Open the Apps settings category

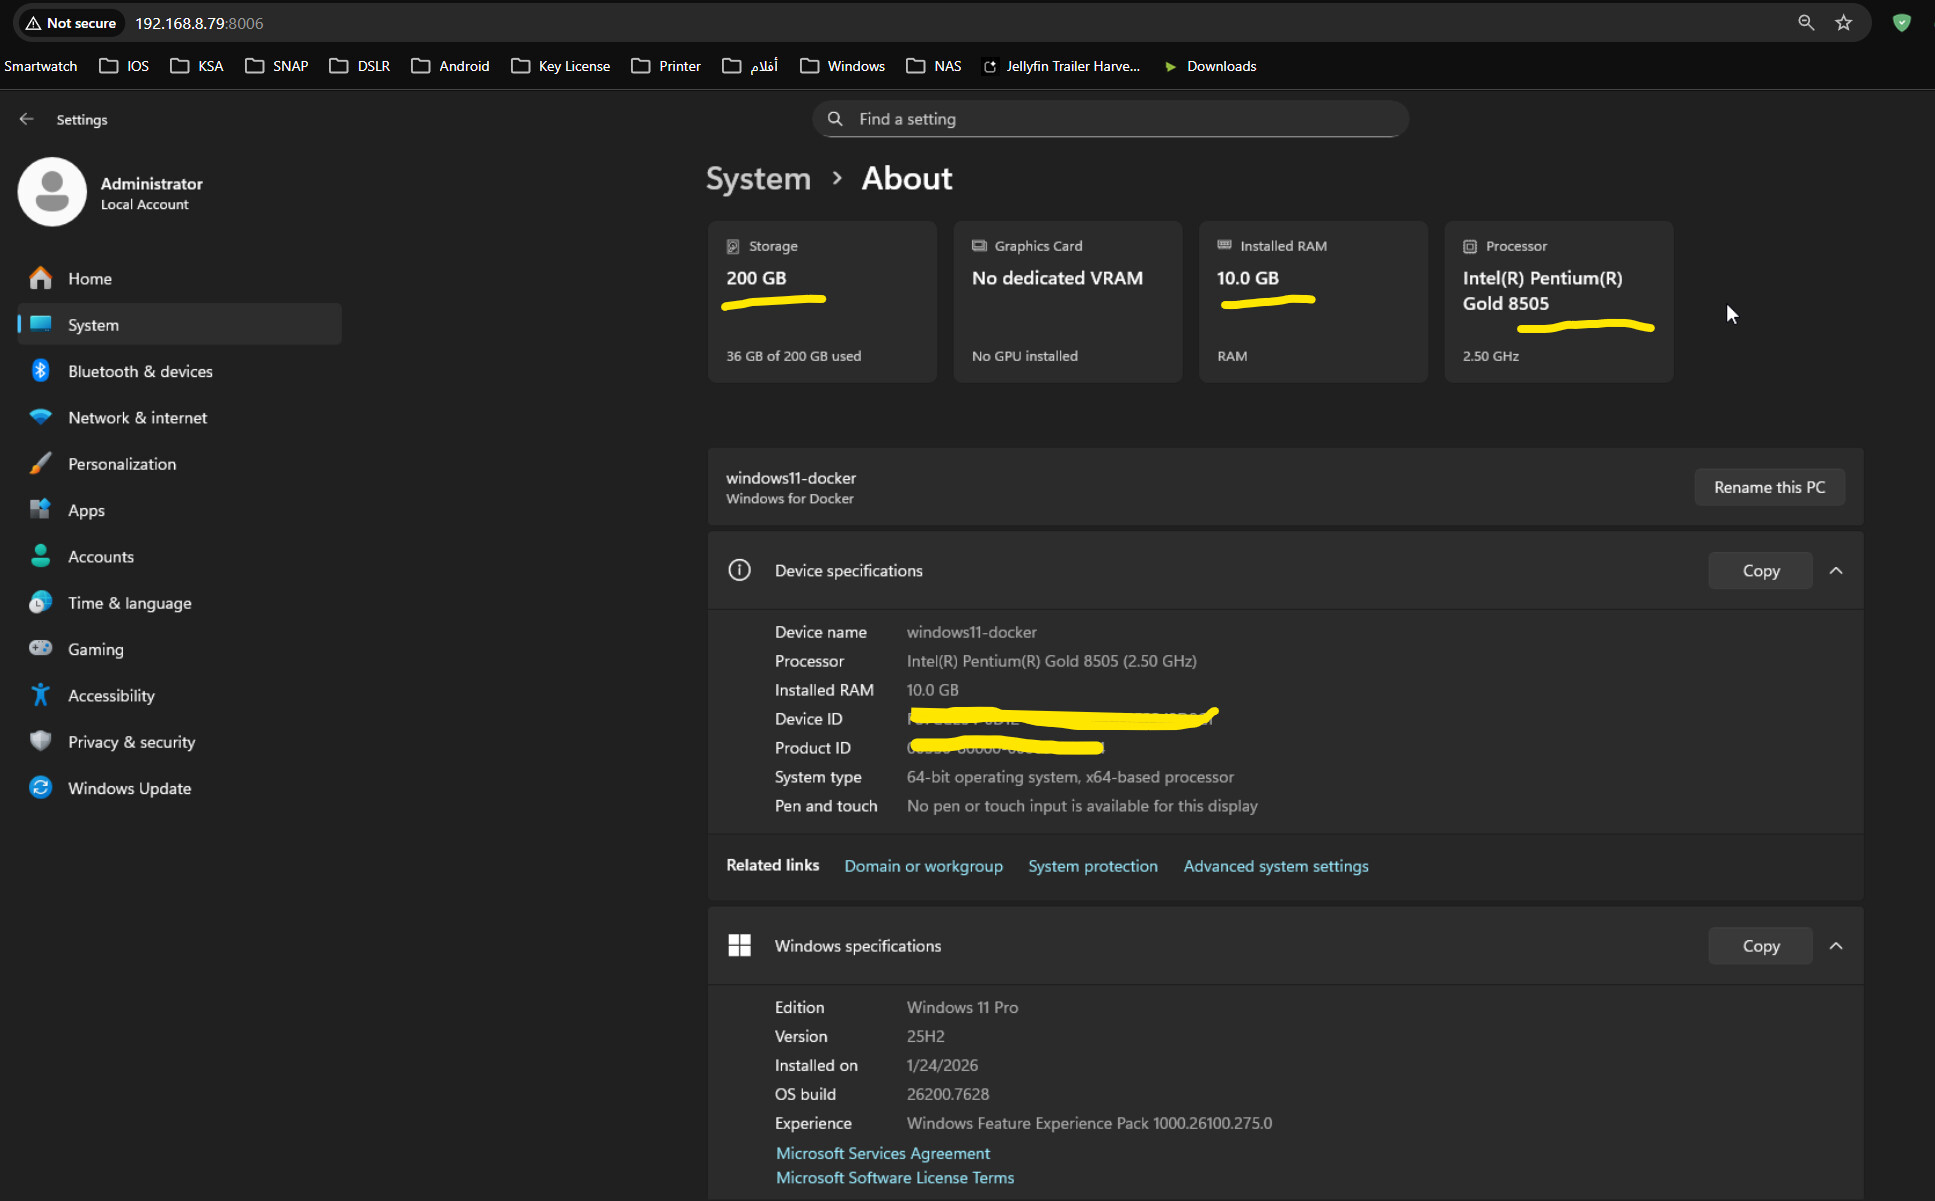[x=86, y=510]
